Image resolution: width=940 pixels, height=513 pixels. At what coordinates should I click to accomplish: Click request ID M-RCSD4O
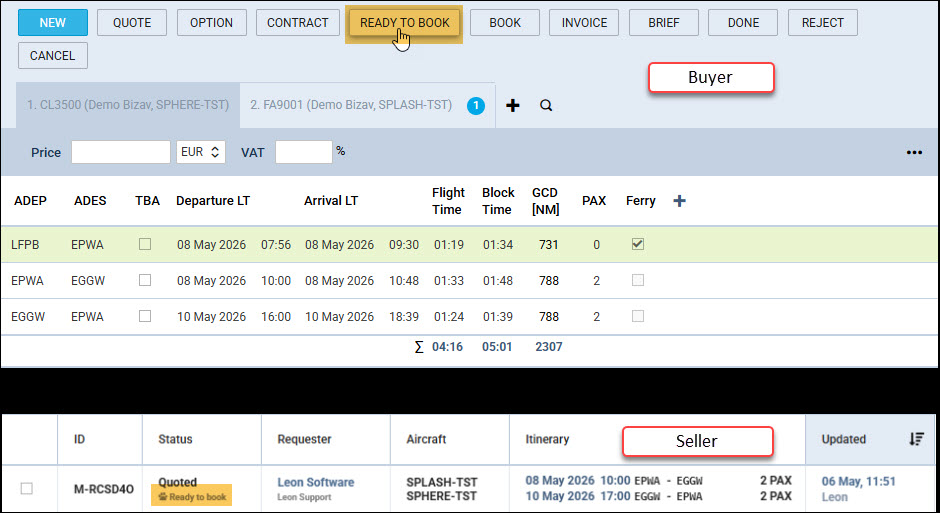coord(103,489)
